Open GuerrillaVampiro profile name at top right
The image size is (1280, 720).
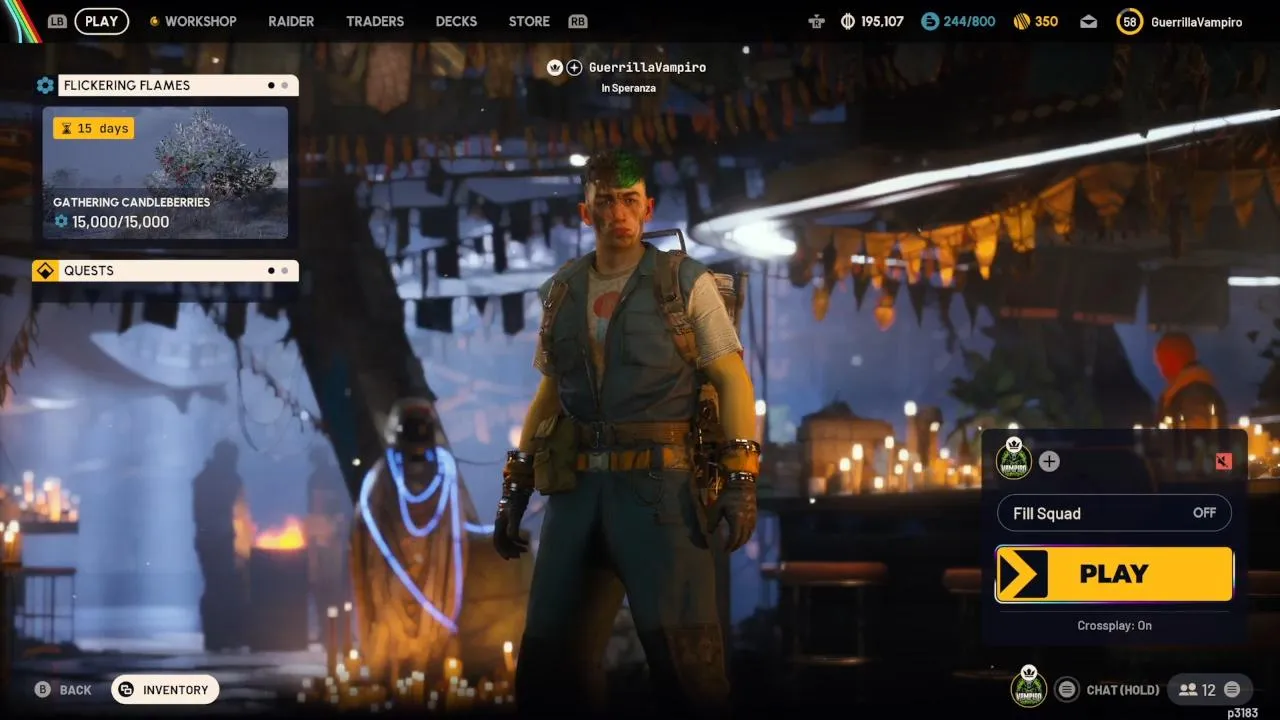(1196, 21)
